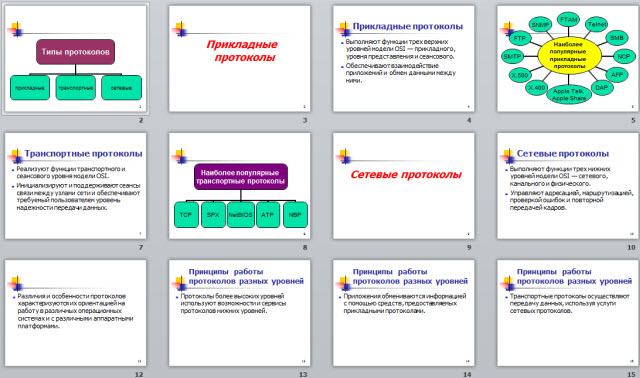The height and width of the screenshot is (378, 640).
Task: Select slide 13 'Принципы работы протоколов'
Action: [240, 313]
